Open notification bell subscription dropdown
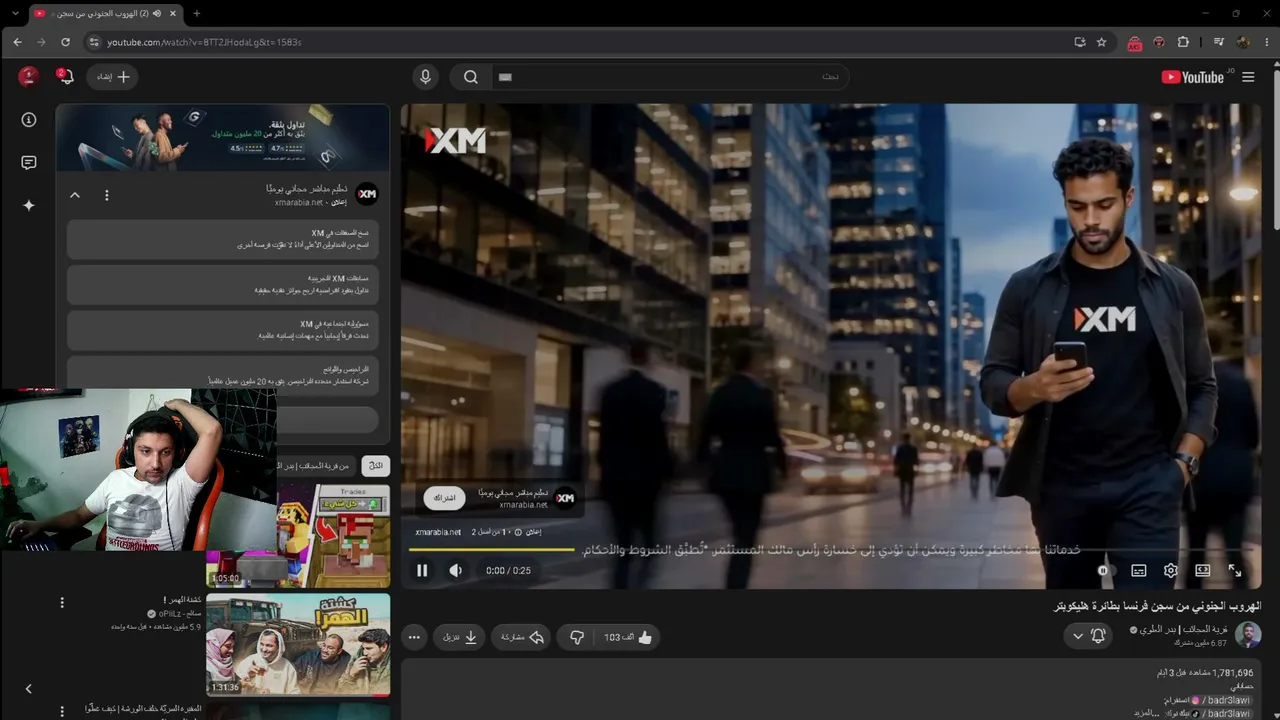The image size is (1280, 720). click(1088, 636)
